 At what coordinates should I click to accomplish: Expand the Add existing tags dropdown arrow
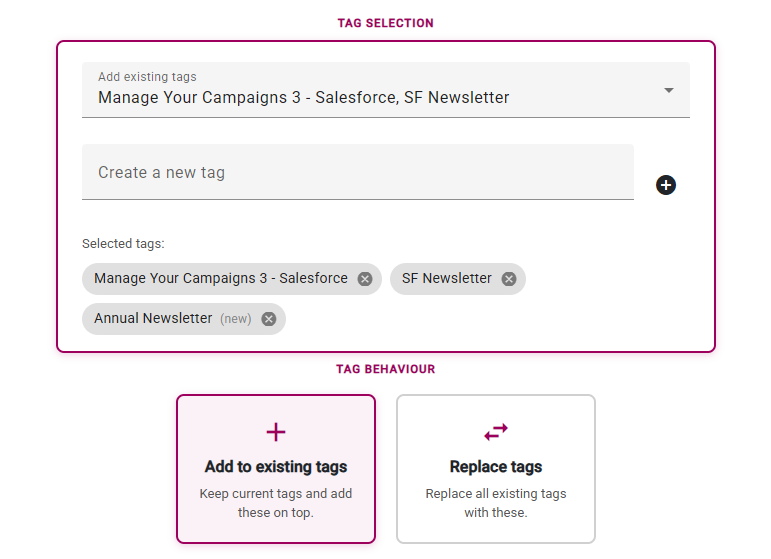669,90
